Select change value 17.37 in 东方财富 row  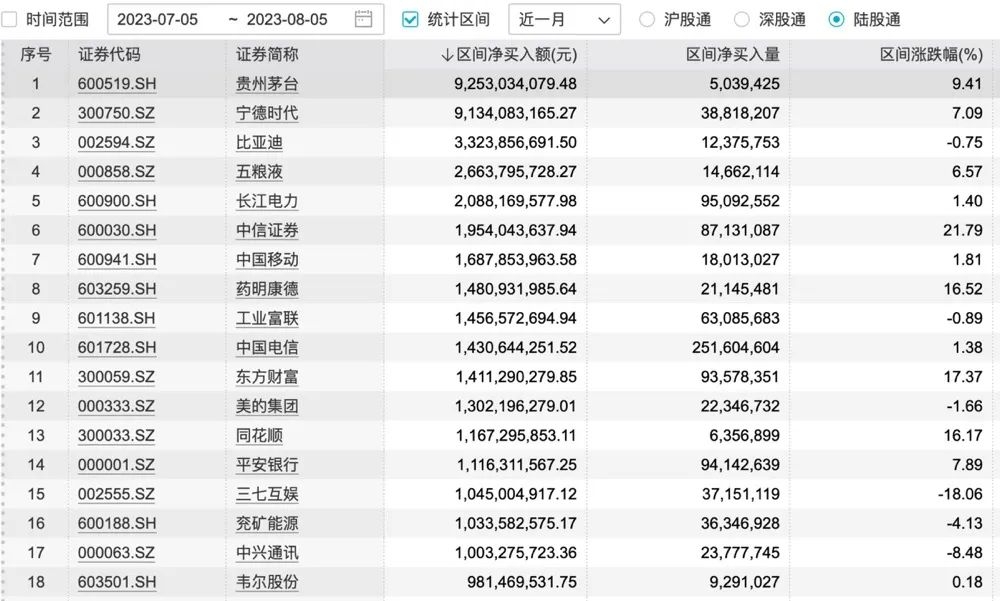pos(963,377)
